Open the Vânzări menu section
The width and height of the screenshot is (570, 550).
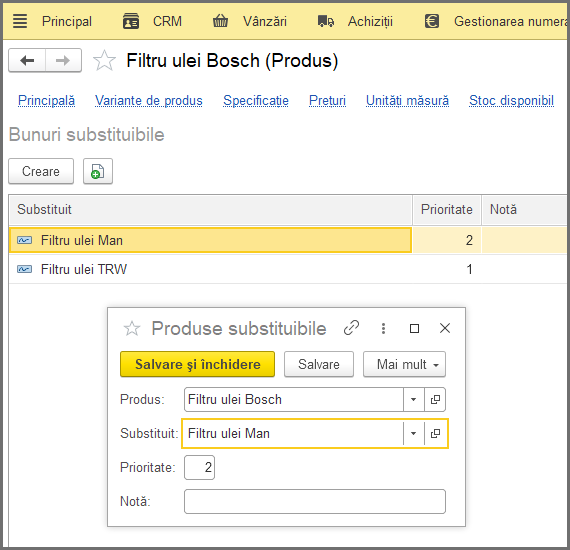(x=265, y=21)
